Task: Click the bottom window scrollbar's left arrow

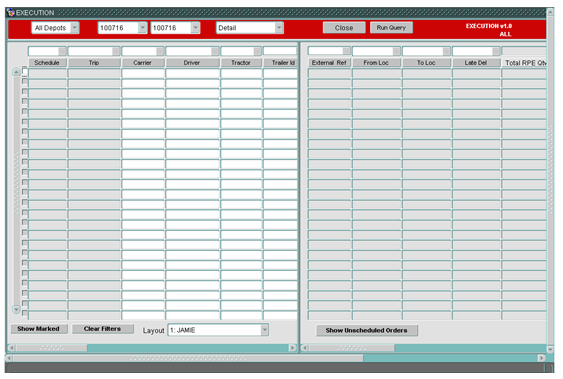Action: click(9, 358)
